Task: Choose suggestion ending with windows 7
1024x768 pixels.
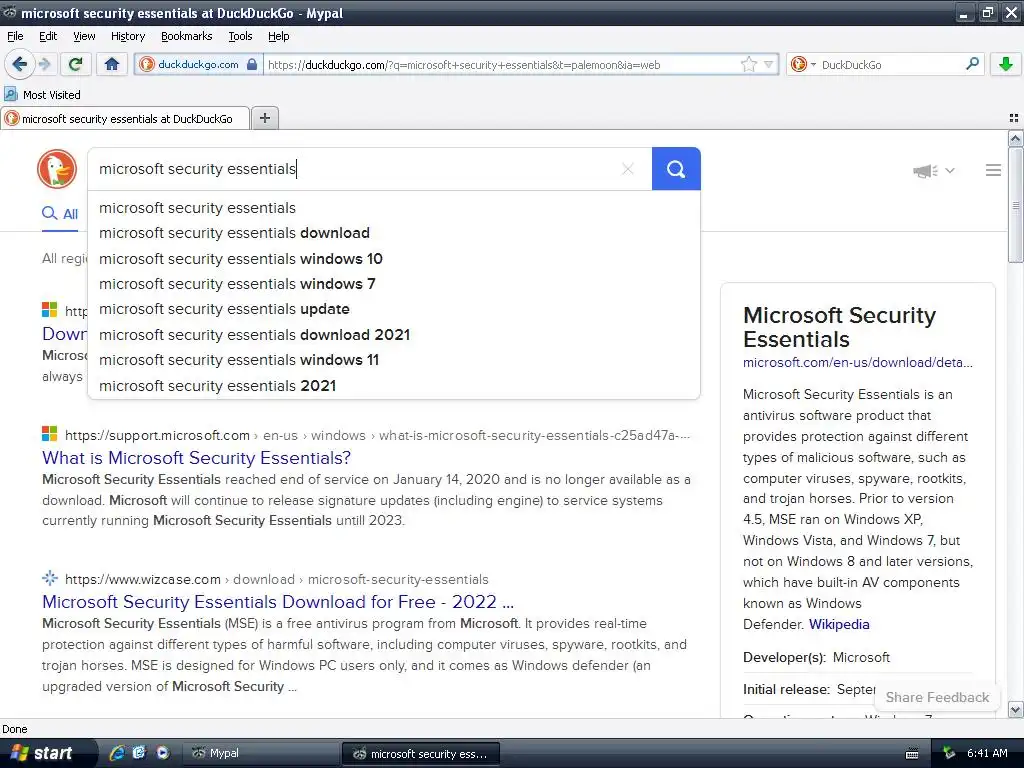Action: 394,284
